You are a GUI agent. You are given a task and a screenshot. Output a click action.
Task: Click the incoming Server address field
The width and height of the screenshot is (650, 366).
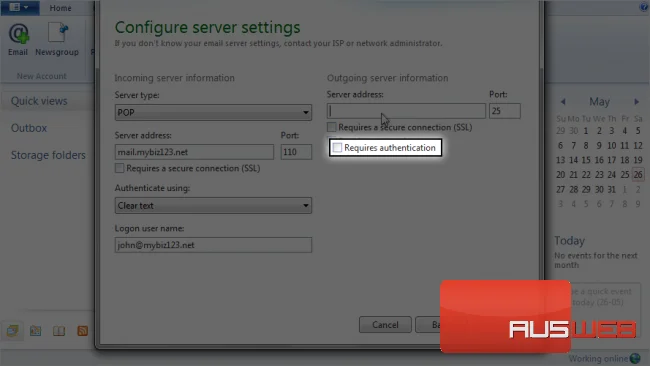pos(194,152)
